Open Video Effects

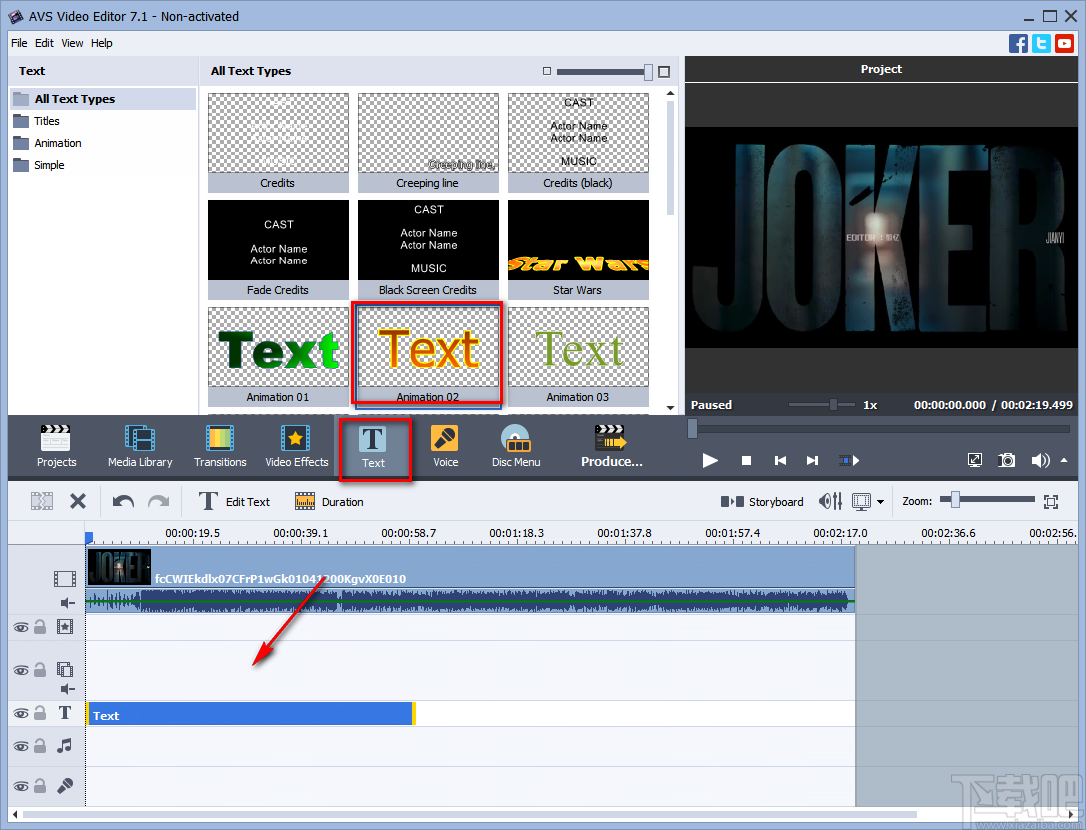[x=296, y=447]
